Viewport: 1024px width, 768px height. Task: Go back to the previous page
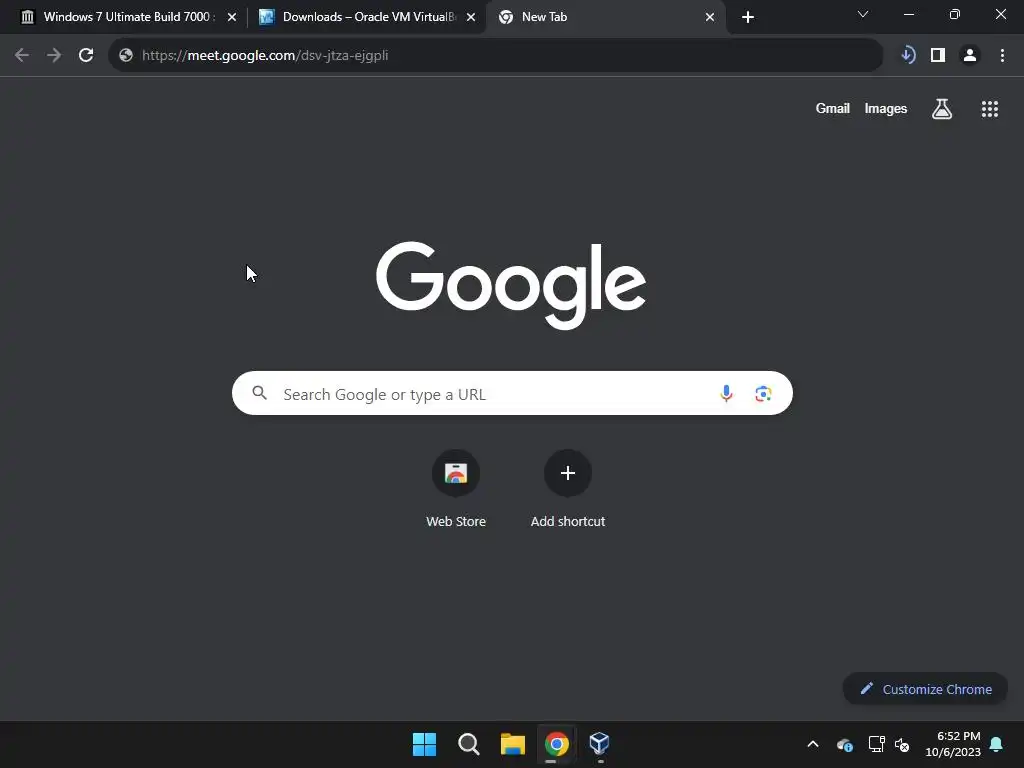tap(22, 56)
